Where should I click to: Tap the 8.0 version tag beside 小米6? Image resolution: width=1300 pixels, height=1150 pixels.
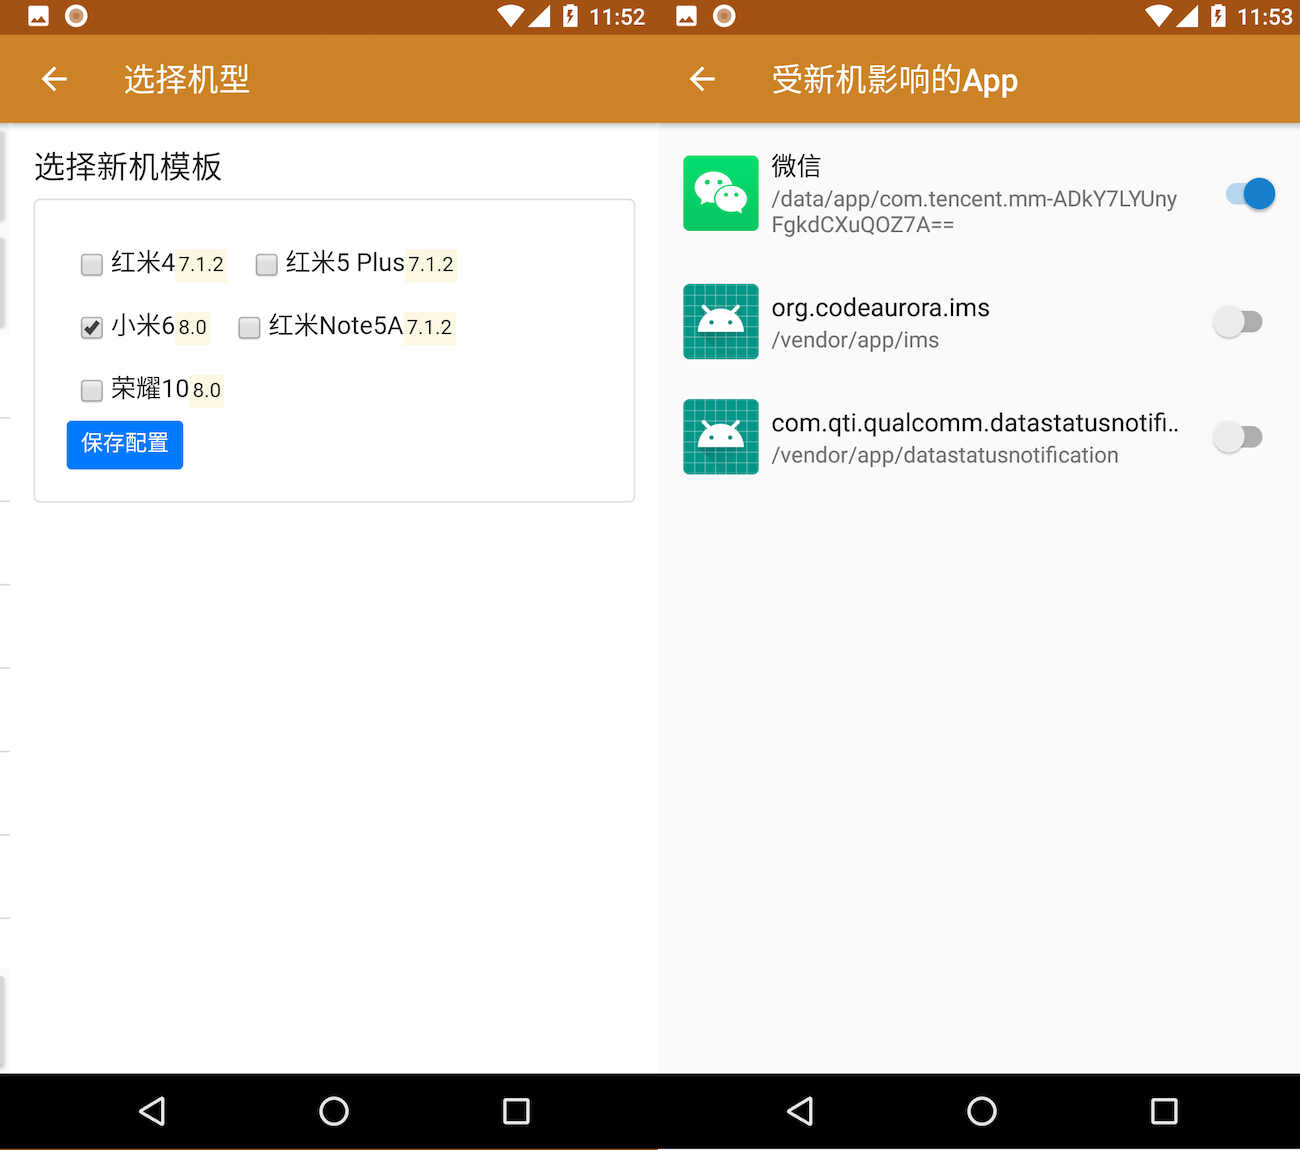[x=193, y=328]
